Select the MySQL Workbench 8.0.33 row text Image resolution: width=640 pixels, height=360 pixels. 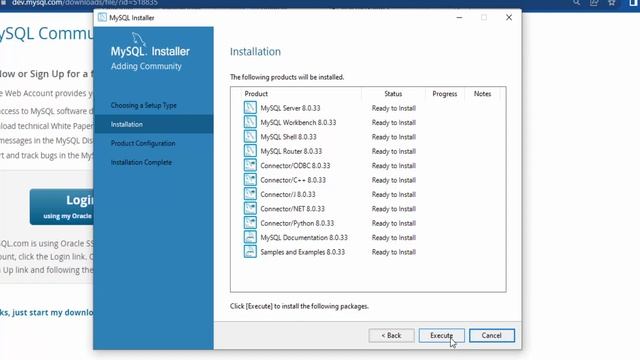pyautogui.click(x=298, y=122)
